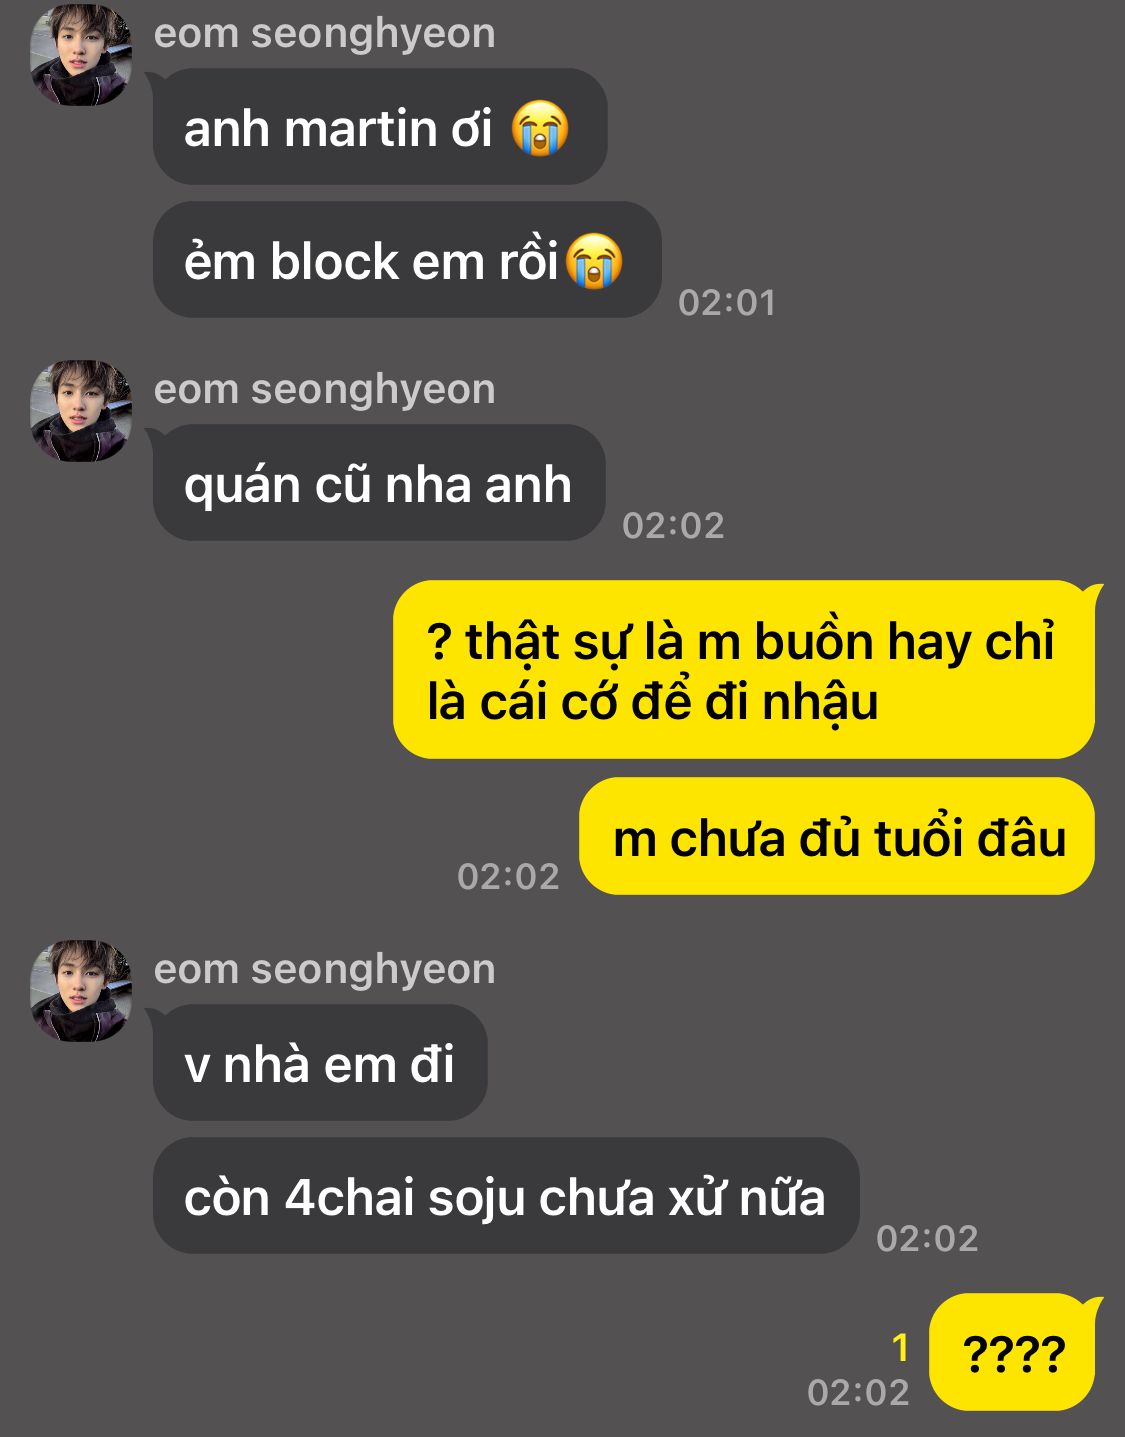This screenshot has width=1125, height=1437.
Task: Select the 'ẻm block em rồi' bubble
Action: click(407, 260)
